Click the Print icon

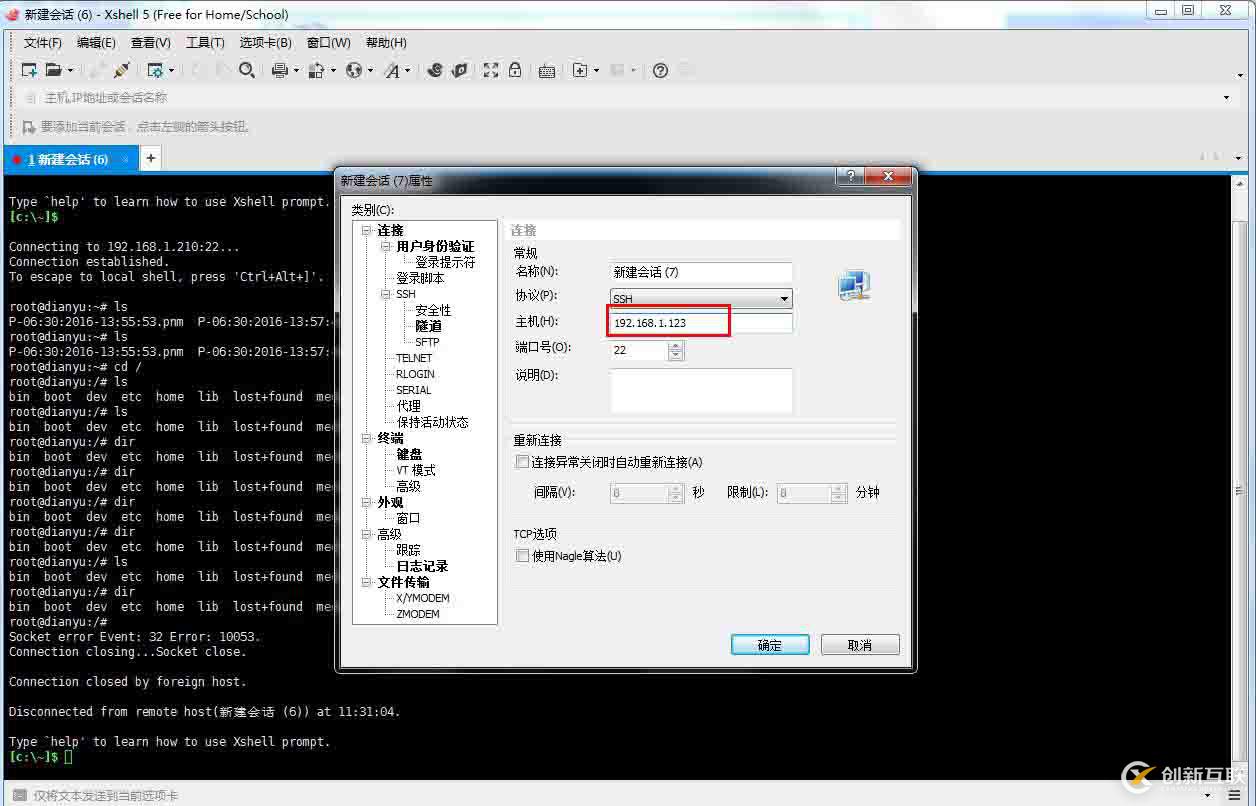(x=280, y=70)
